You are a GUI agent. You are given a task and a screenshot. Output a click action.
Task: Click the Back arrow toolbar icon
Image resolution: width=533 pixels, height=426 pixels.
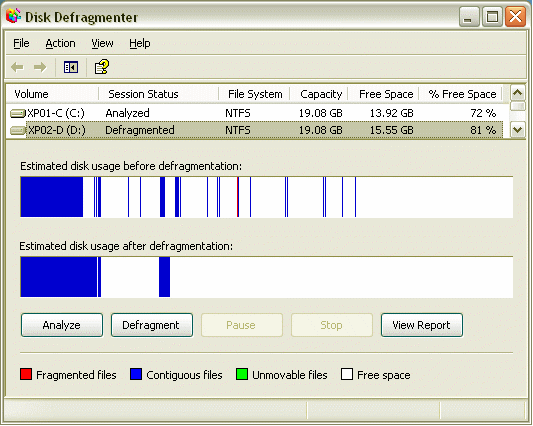coord(17,67)
